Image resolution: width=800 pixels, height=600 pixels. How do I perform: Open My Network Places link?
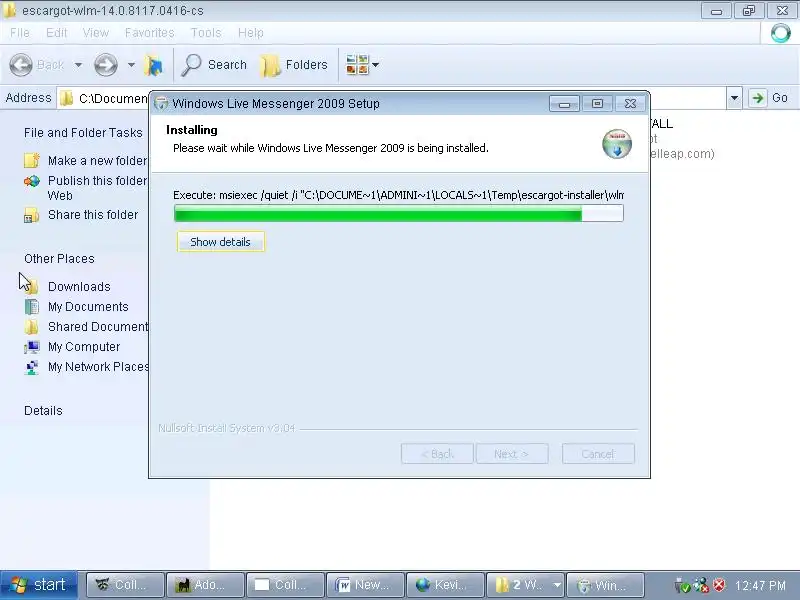(x=98, y=367)
